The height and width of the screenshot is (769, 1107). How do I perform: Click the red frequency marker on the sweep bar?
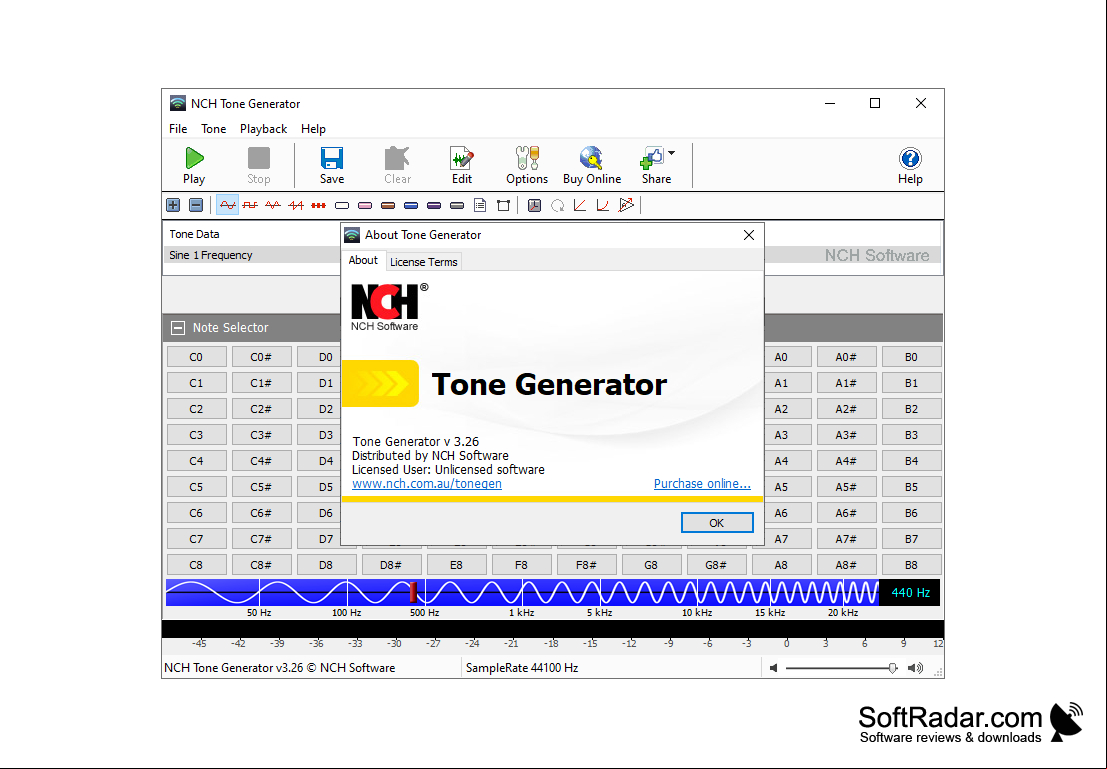coord(413,592)
